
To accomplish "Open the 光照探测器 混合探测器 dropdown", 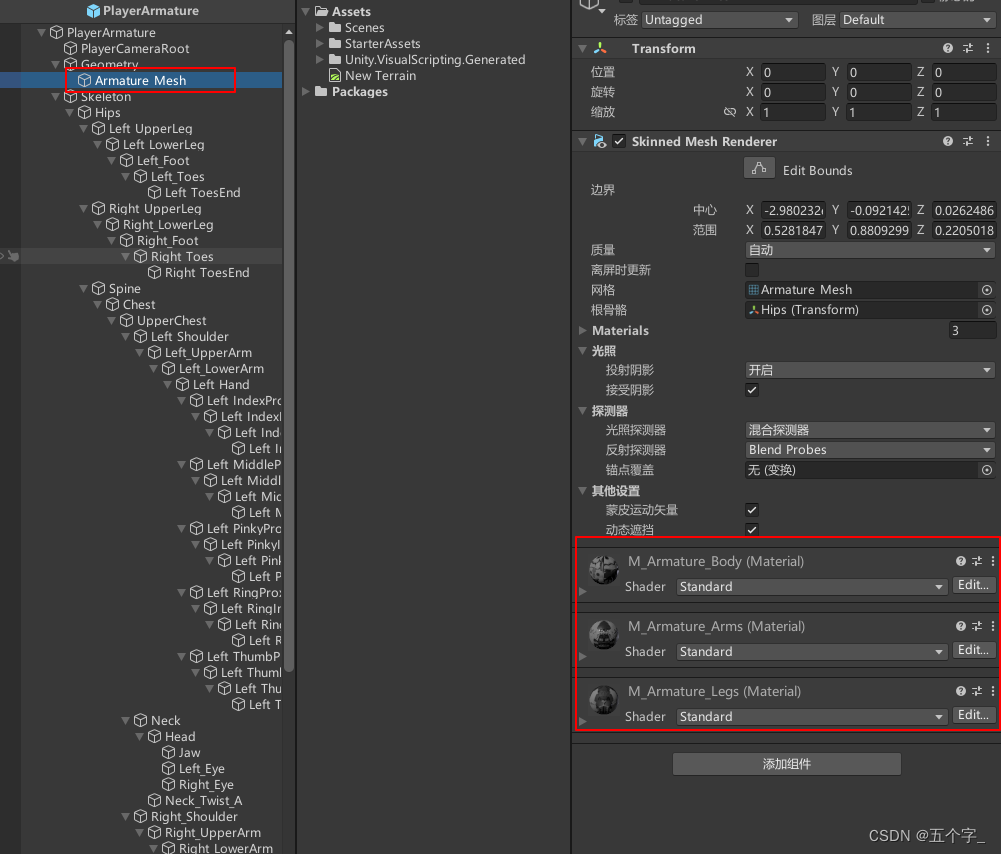I will [869, 430].
